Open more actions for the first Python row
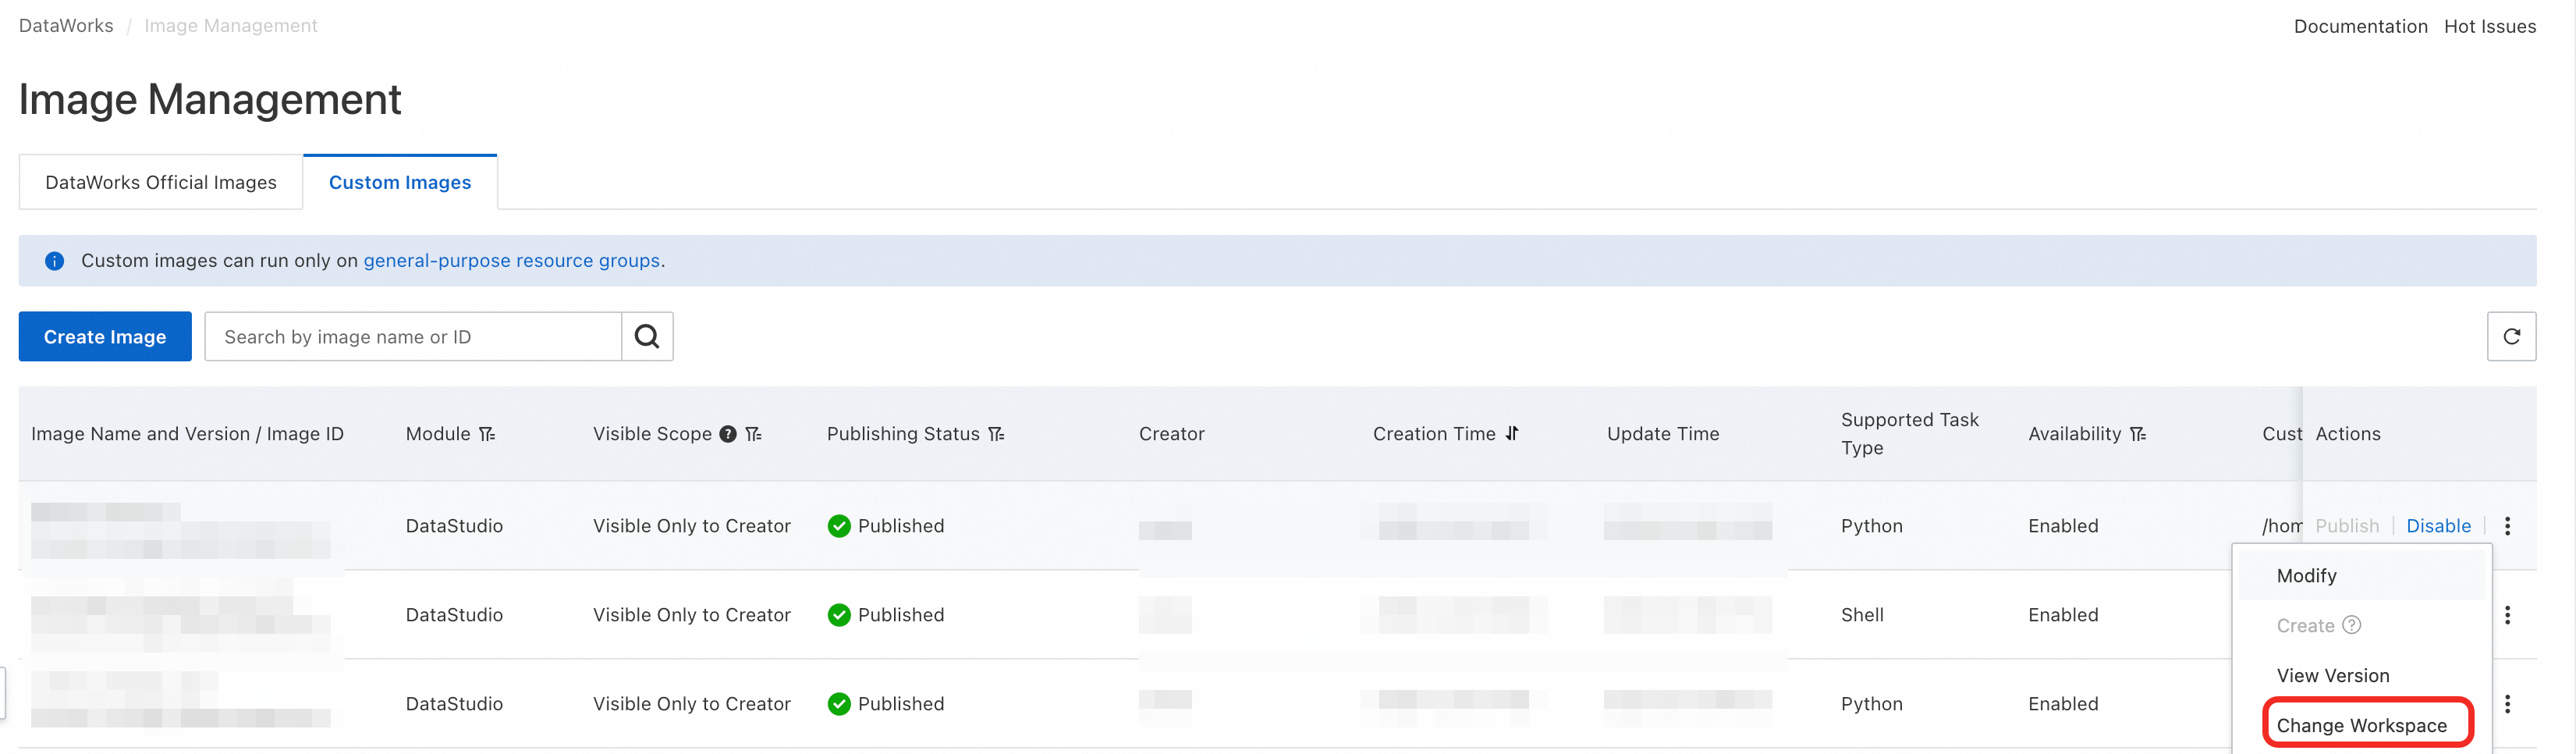Viewport: 2576px width, 754px height. pos(2507,526)
